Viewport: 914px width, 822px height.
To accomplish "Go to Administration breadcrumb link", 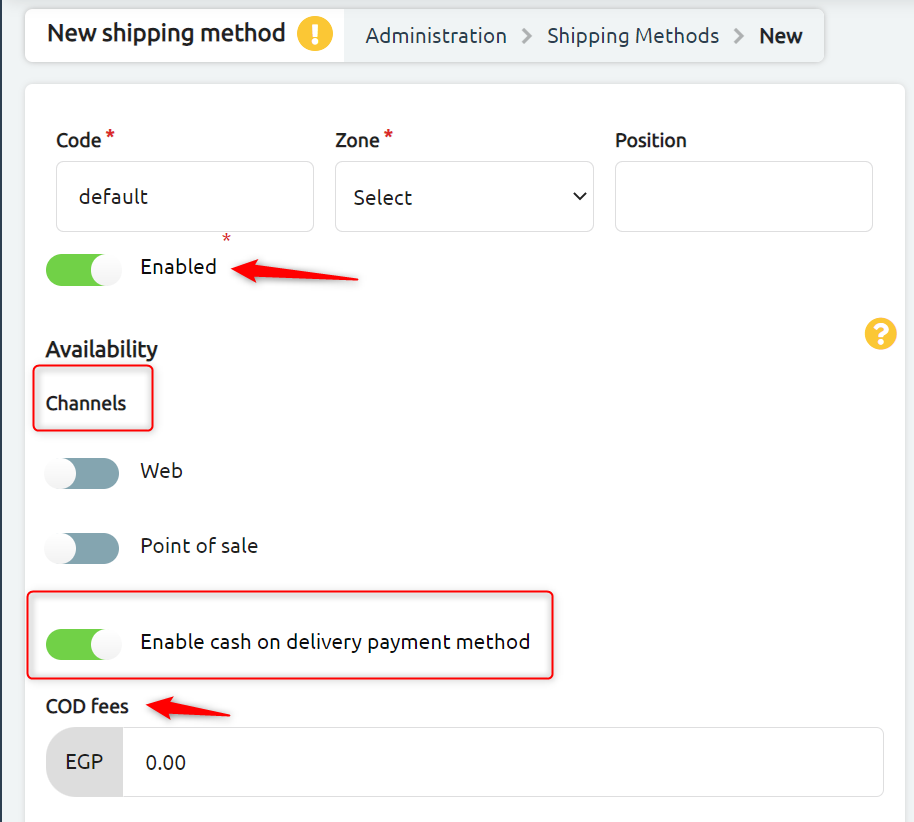I will point(436,36).
